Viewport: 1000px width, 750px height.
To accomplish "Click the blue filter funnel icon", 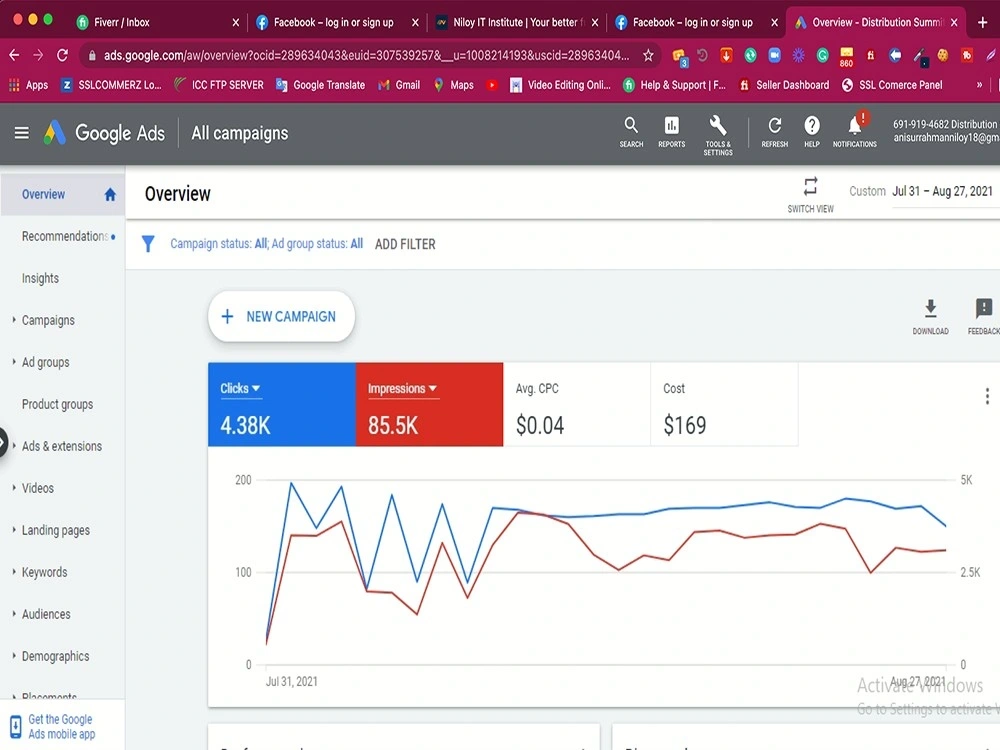I will [148, 244].
